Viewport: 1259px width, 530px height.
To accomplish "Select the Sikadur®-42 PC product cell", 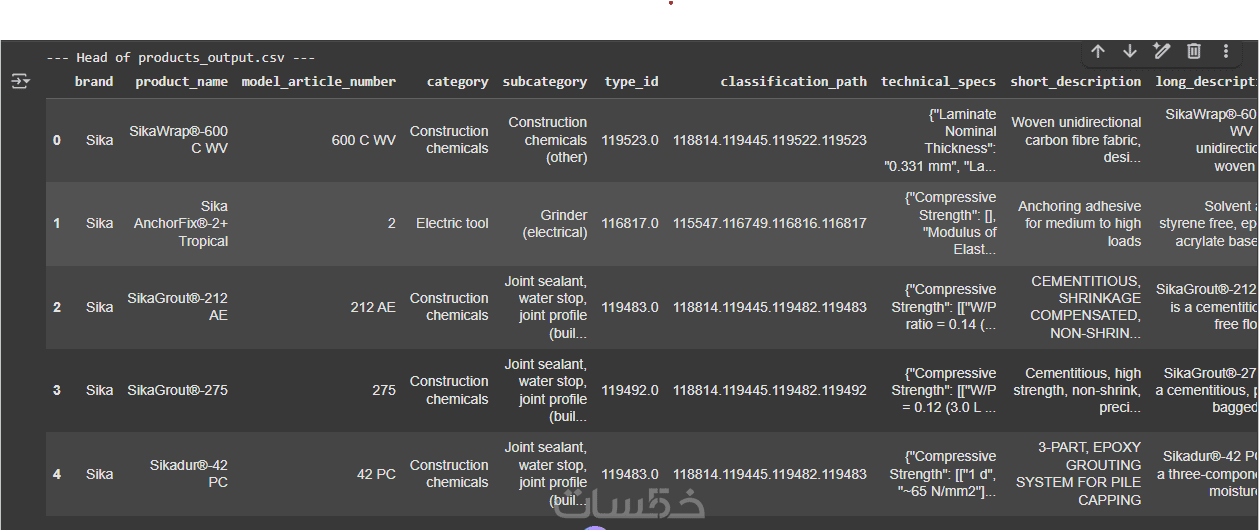I will 189,474.
